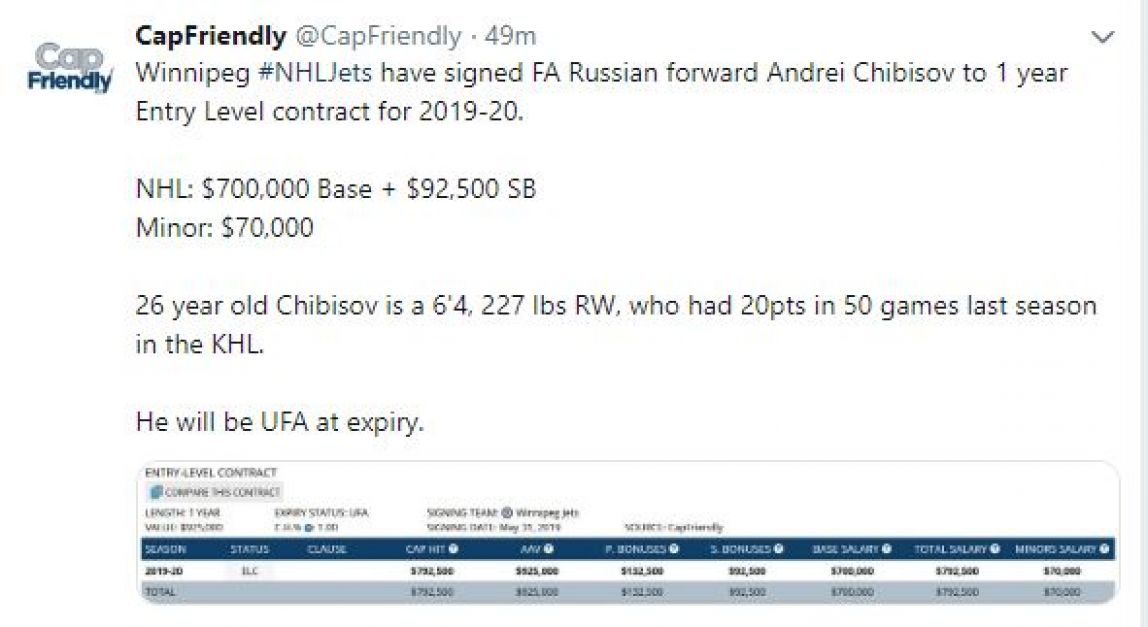Follow the #NHLJets hashtag link
Screen dimensions: 1148x627
click(315, 73)
